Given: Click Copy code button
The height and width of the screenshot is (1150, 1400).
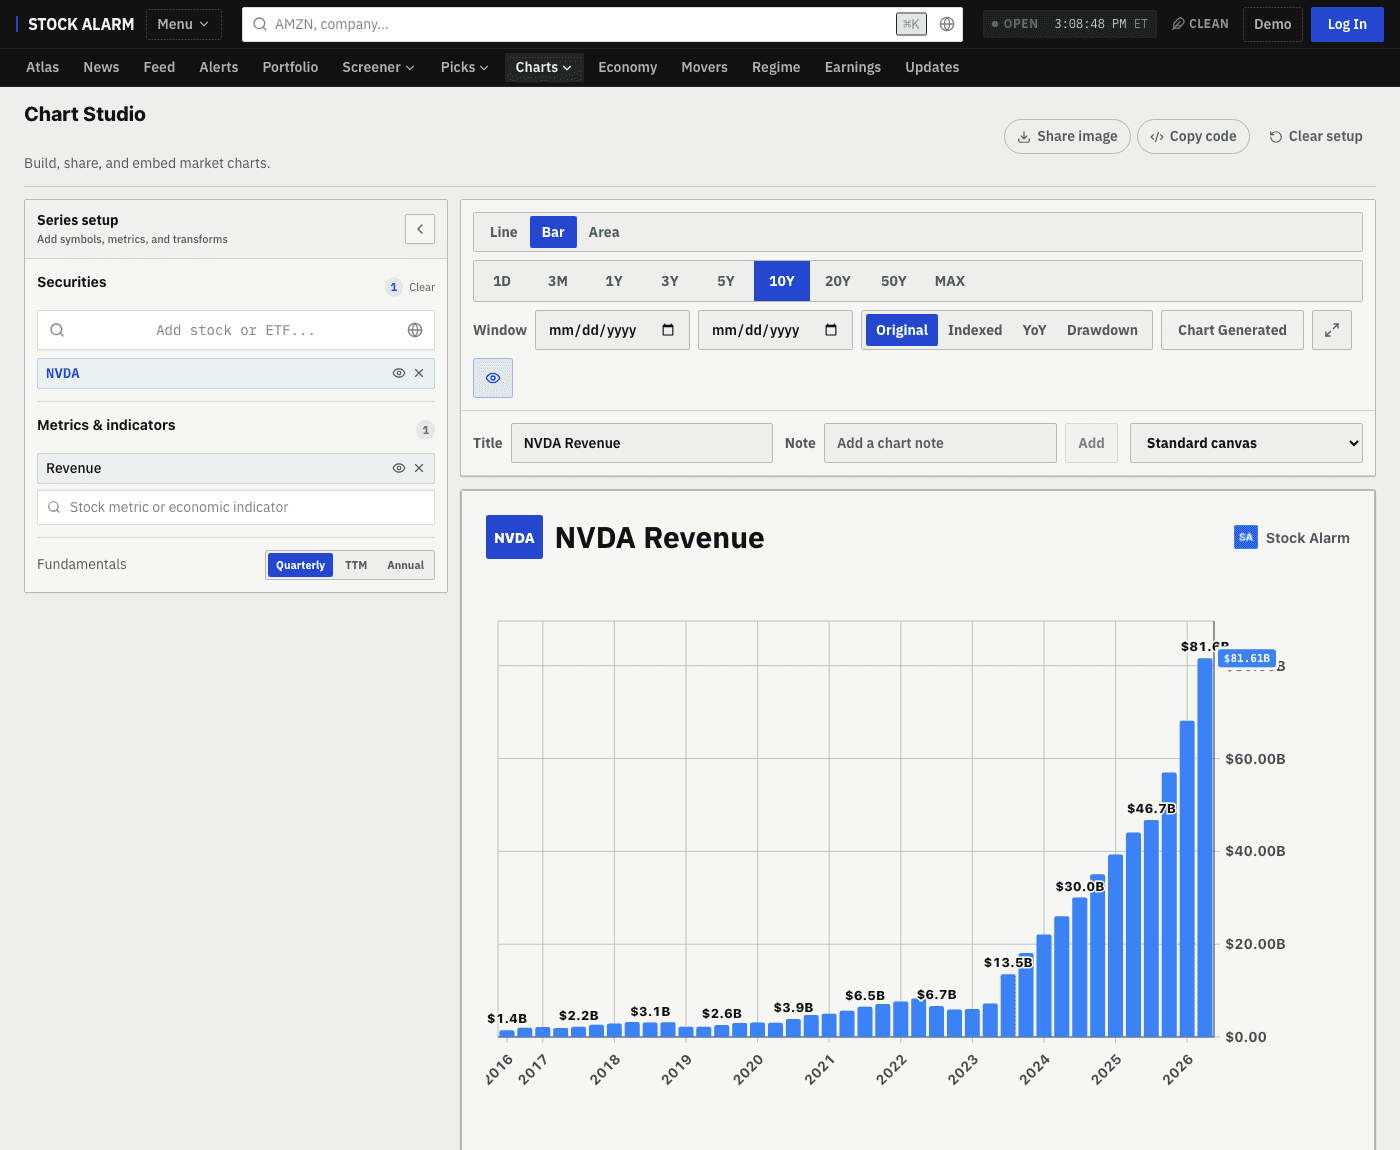Looking at the screenshot, I should (1193, 136).
